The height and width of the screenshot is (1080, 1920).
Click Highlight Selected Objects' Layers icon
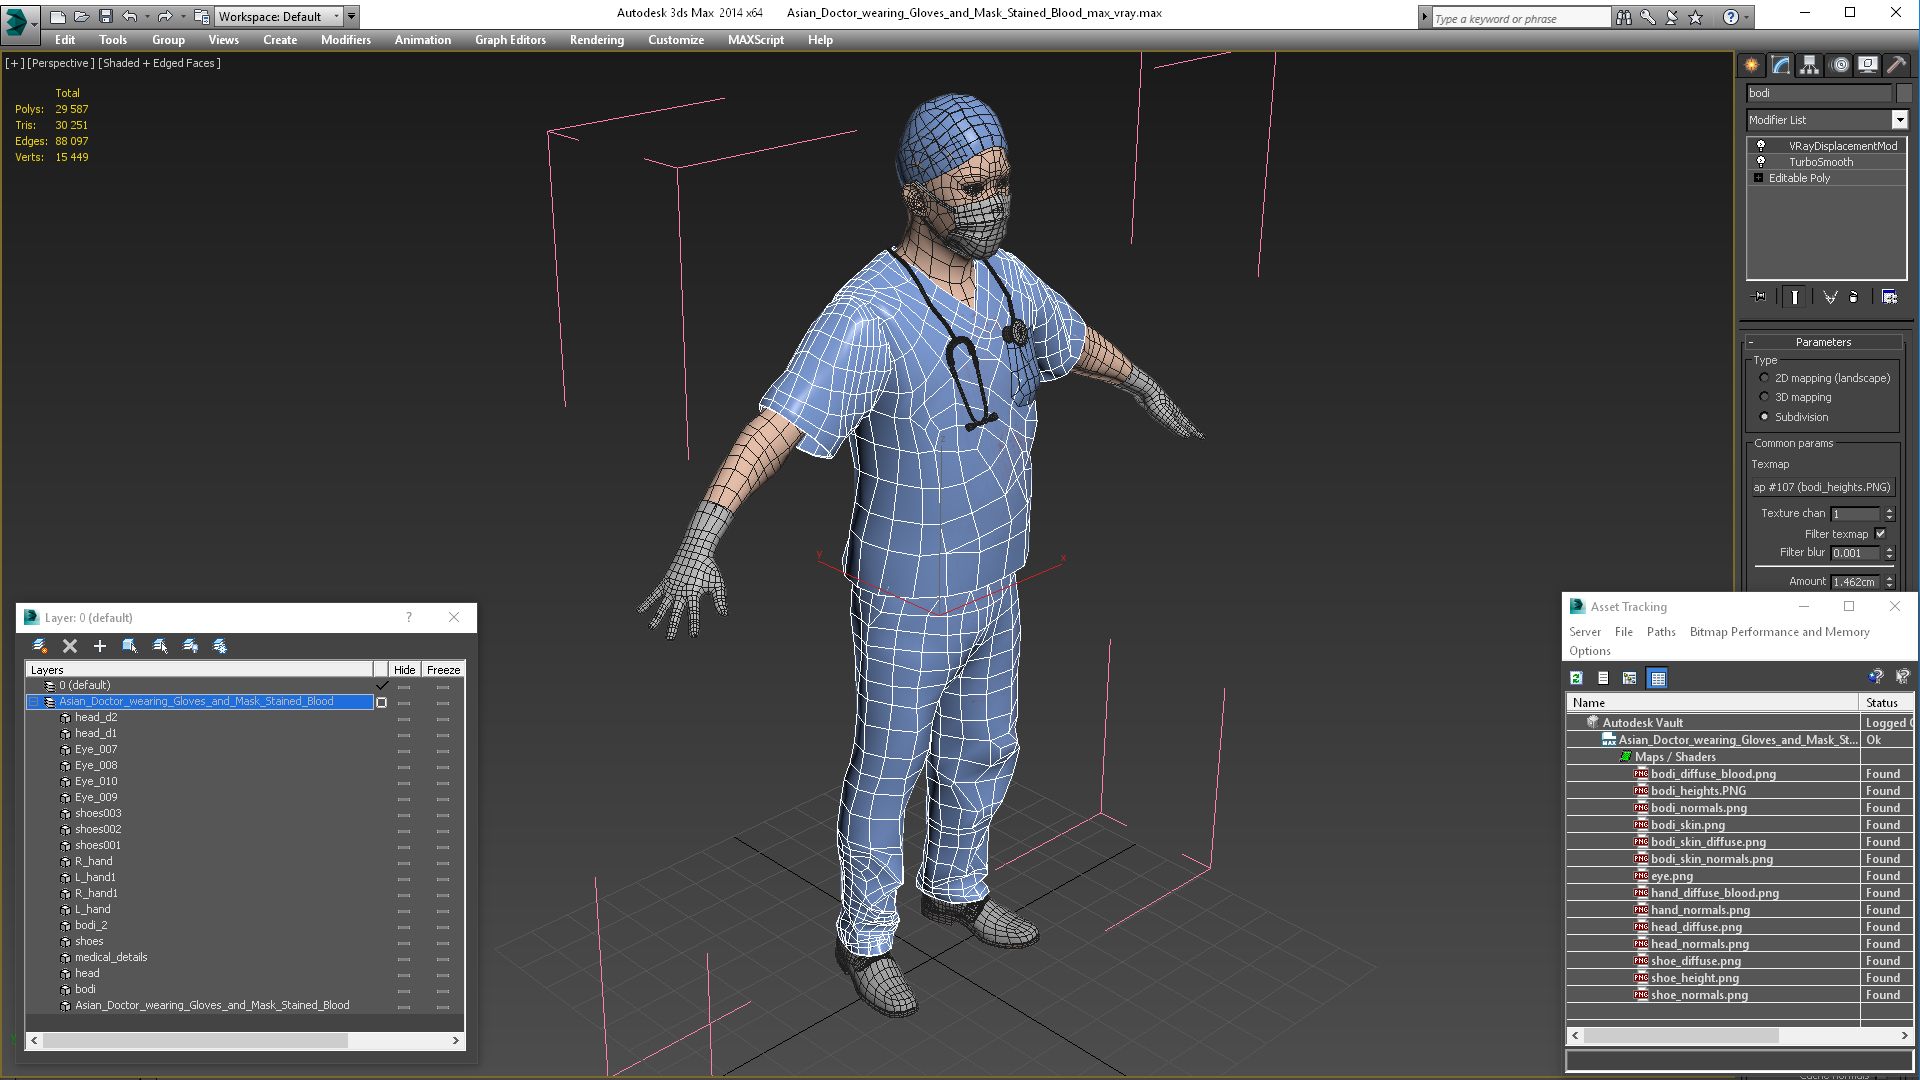point(160,646)
